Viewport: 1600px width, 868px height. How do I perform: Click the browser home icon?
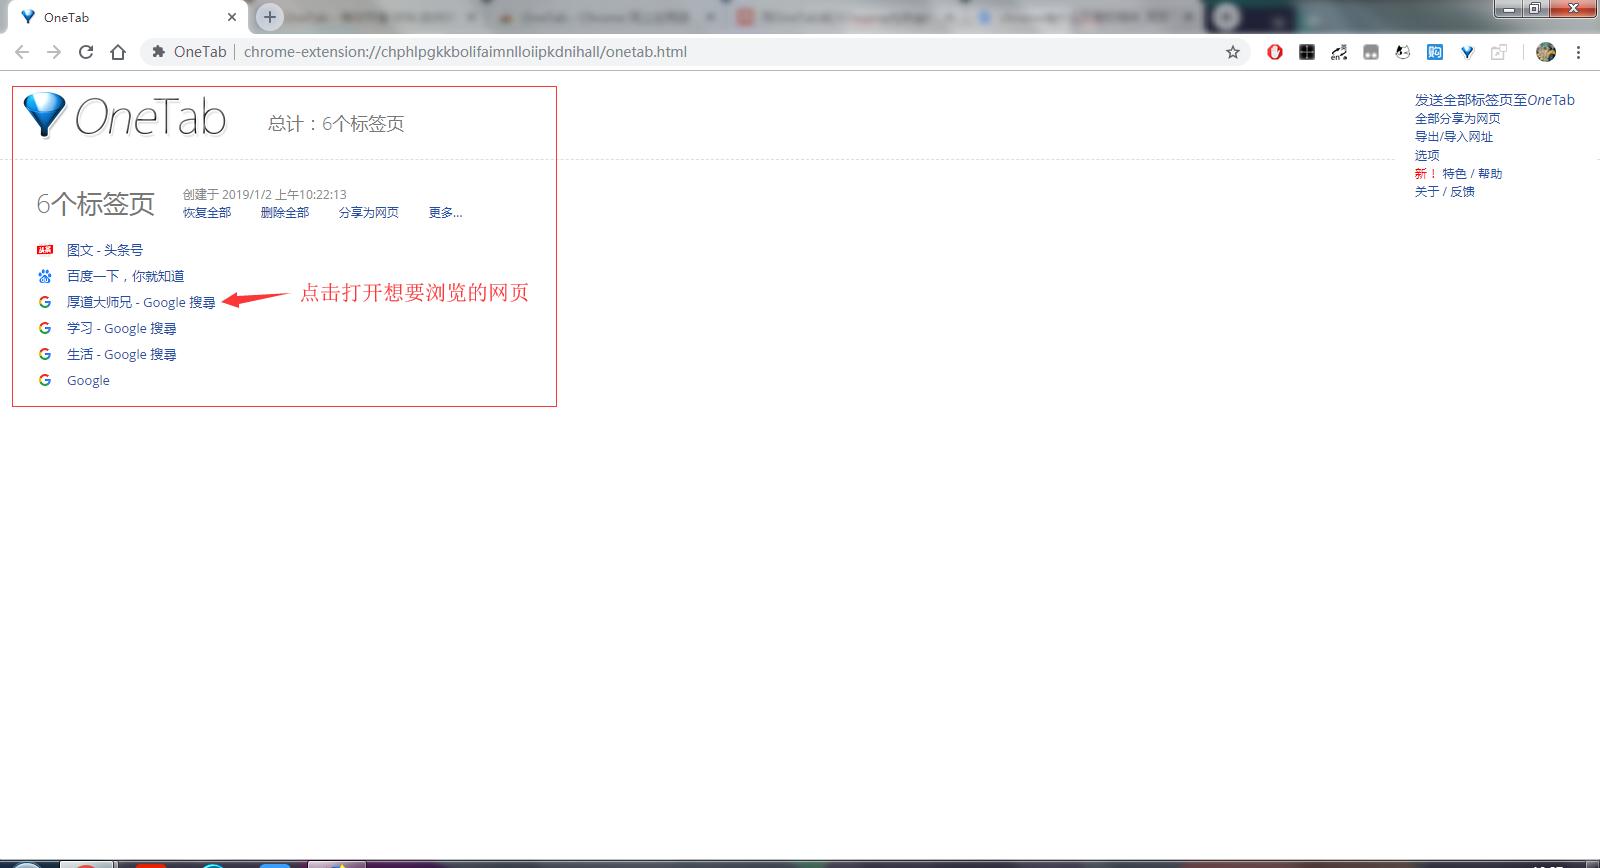[x=118, y=52]
